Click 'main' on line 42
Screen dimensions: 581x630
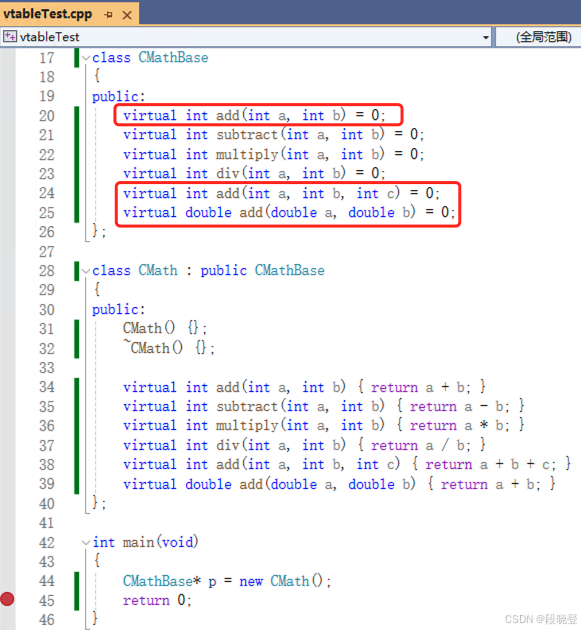[138, 542]
